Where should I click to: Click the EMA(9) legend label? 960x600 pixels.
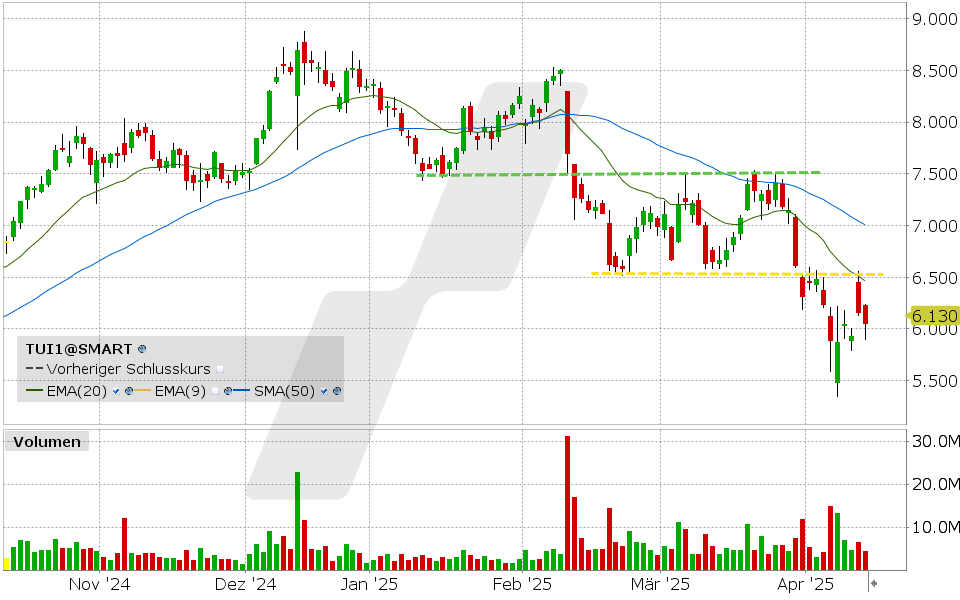pos(181,391)
